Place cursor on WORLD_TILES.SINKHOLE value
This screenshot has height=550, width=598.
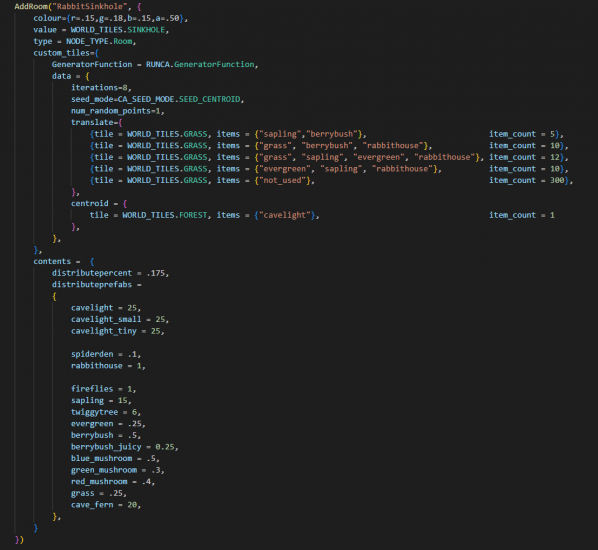117,30
